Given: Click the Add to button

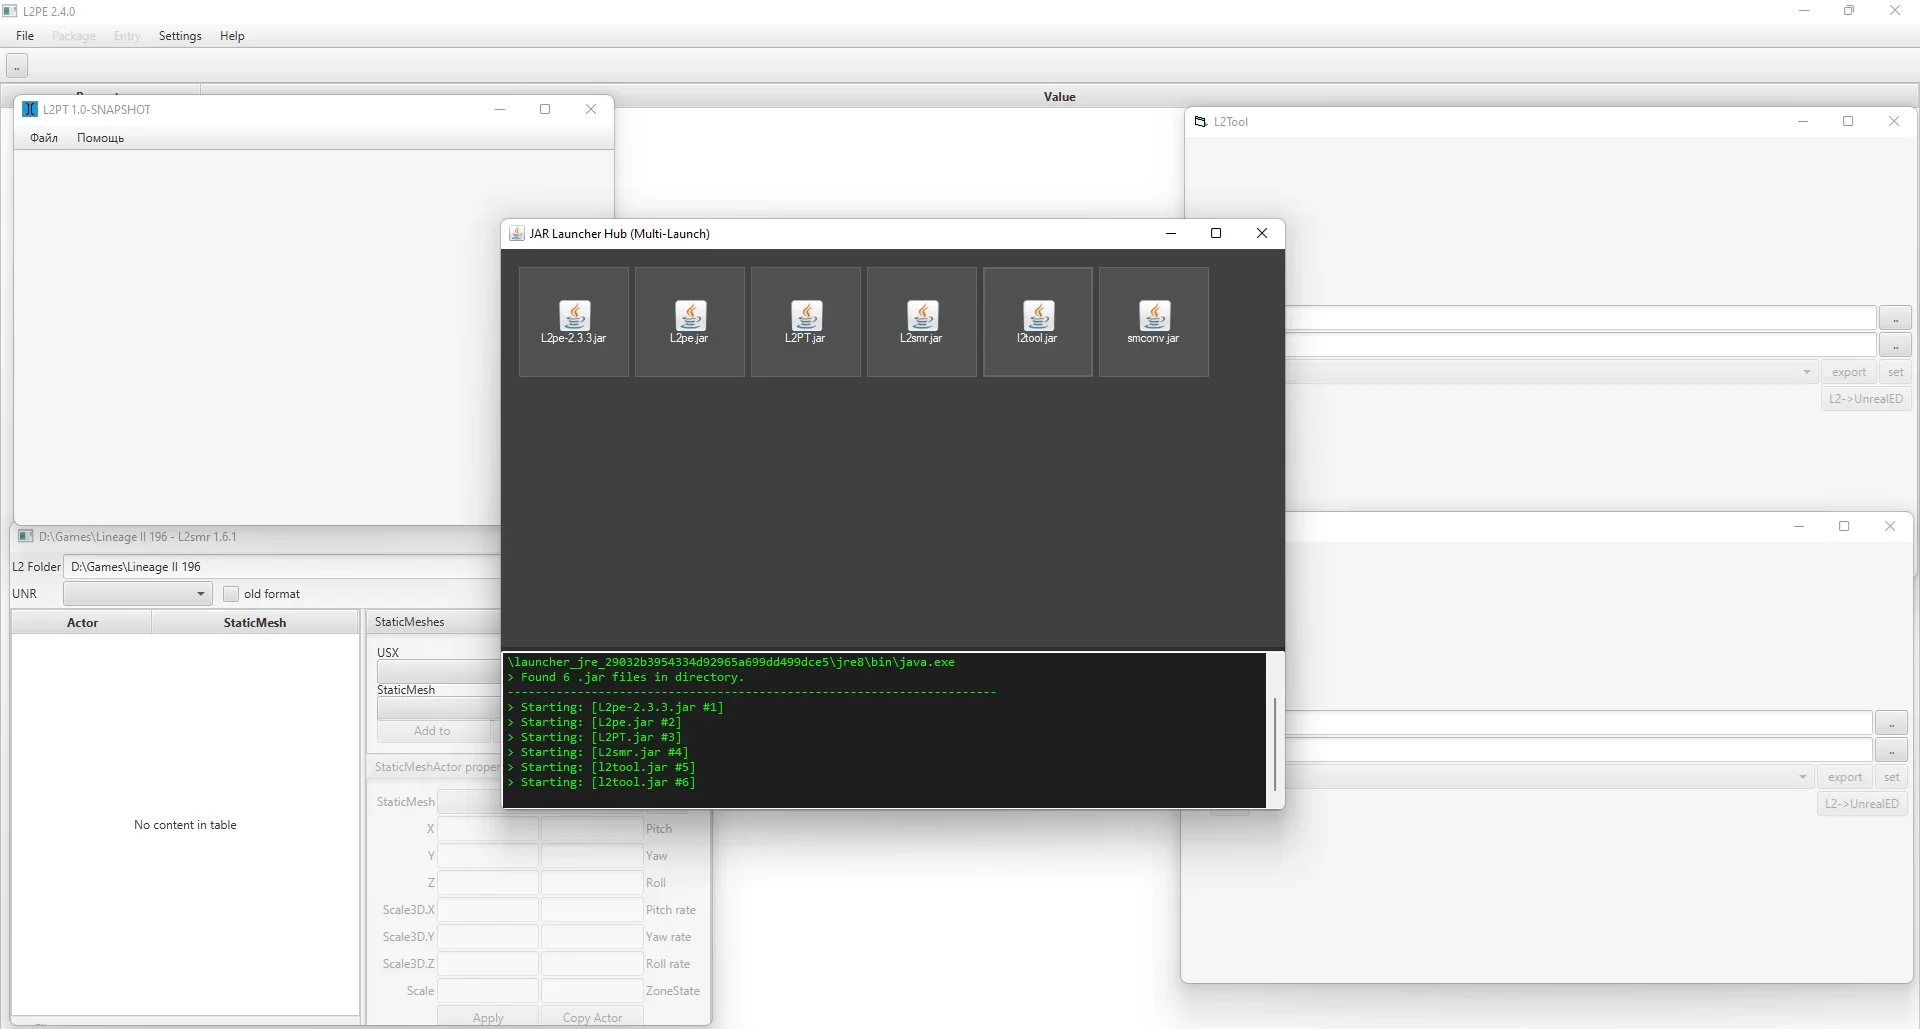Looking at the screenshot, I should (432, 731).
